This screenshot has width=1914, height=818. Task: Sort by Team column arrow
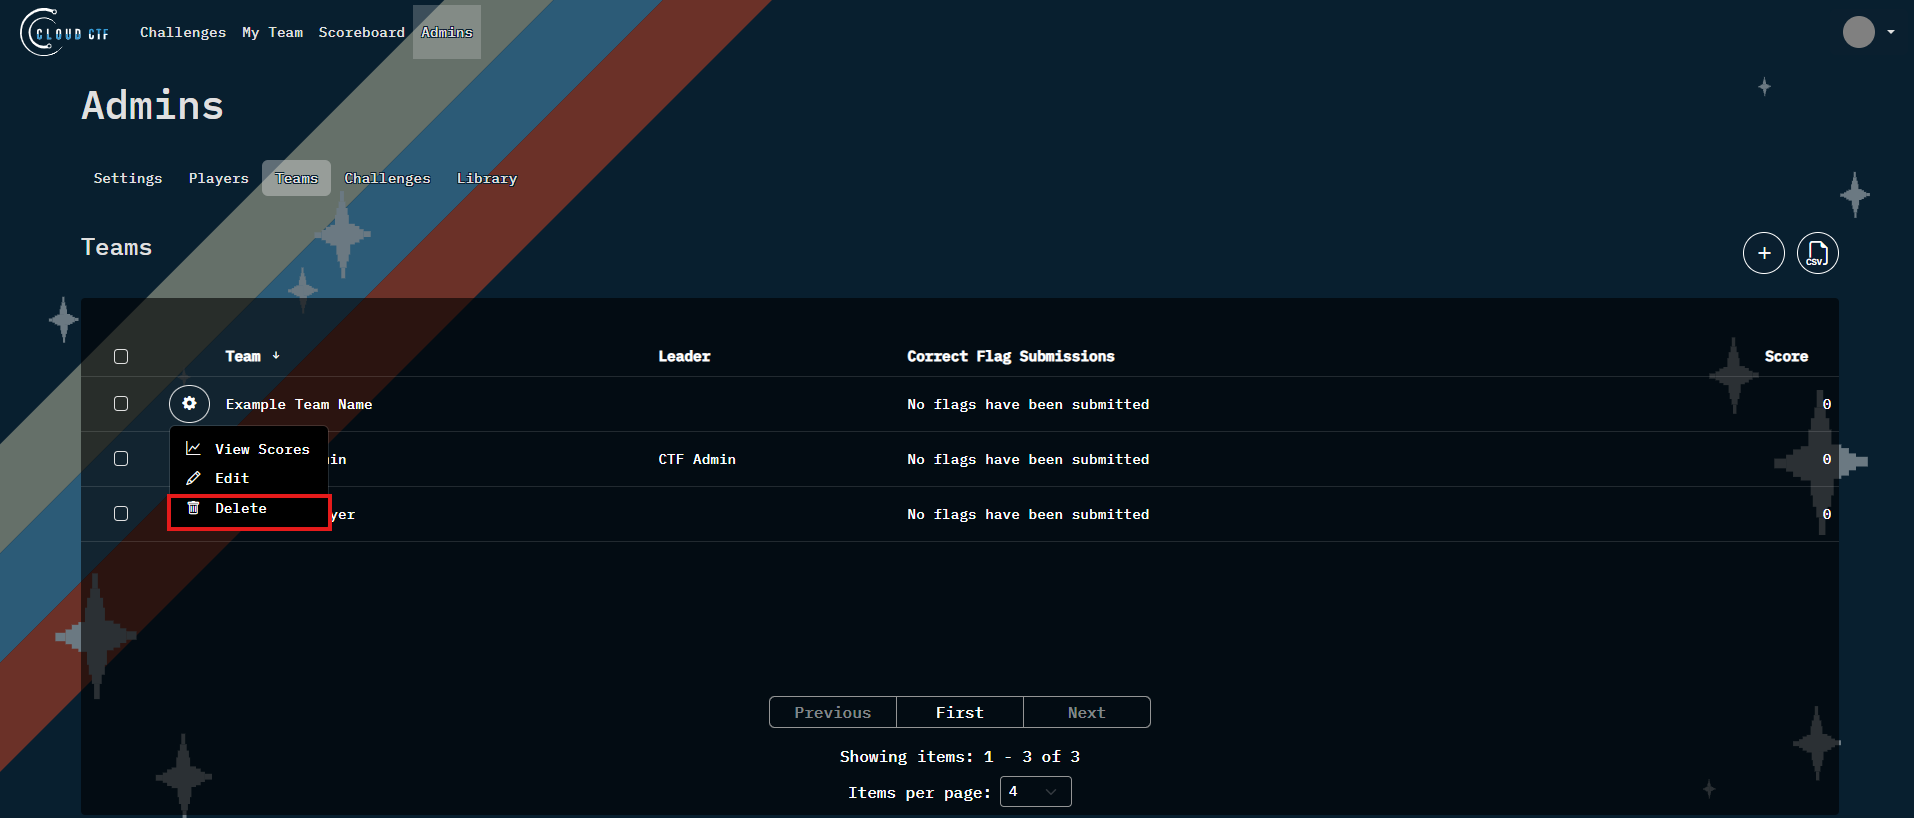point(276,356)
